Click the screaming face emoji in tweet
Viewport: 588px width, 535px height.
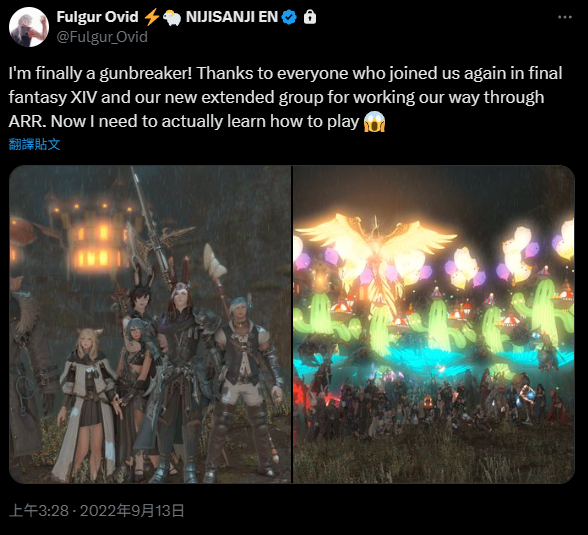375,121
